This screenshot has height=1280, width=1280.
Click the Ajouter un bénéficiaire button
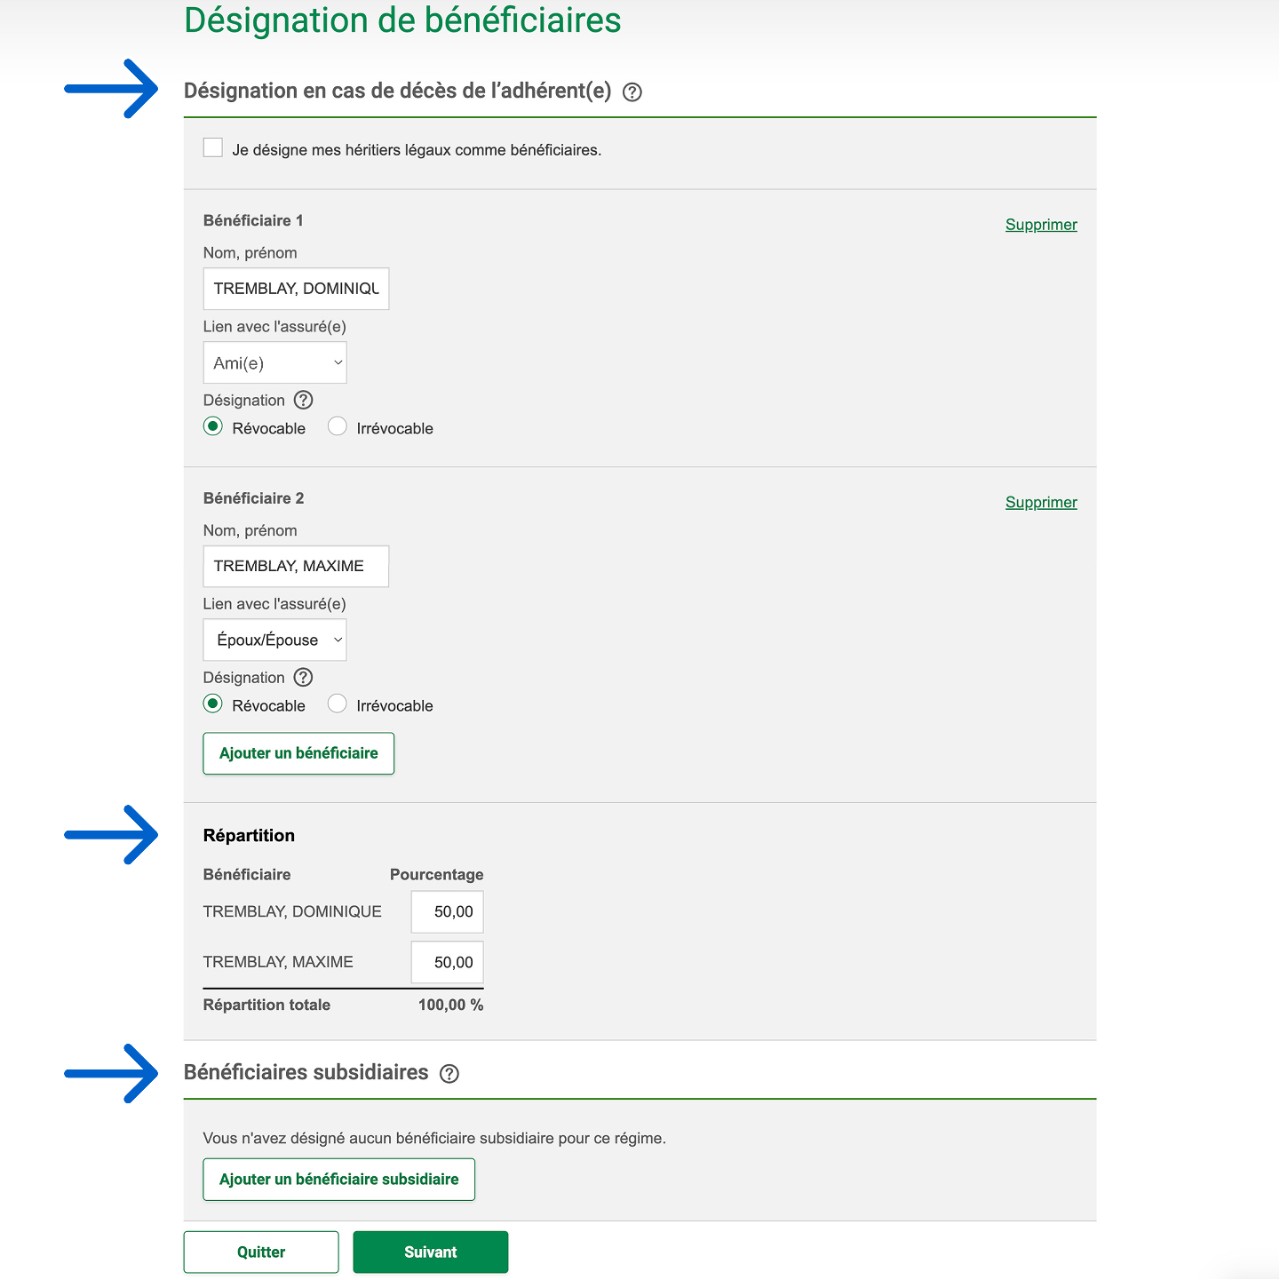[298, 753]
